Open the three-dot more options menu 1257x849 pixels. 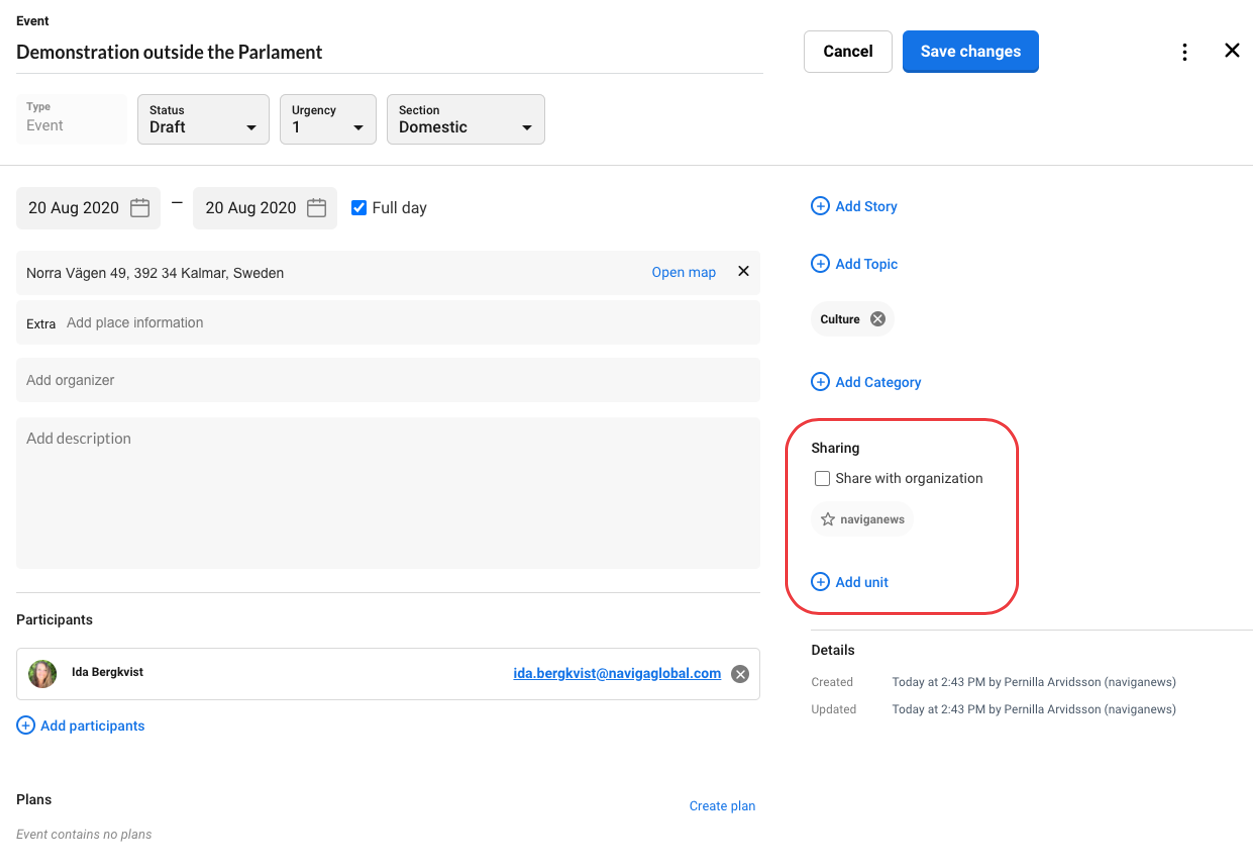coord(1184,52)
